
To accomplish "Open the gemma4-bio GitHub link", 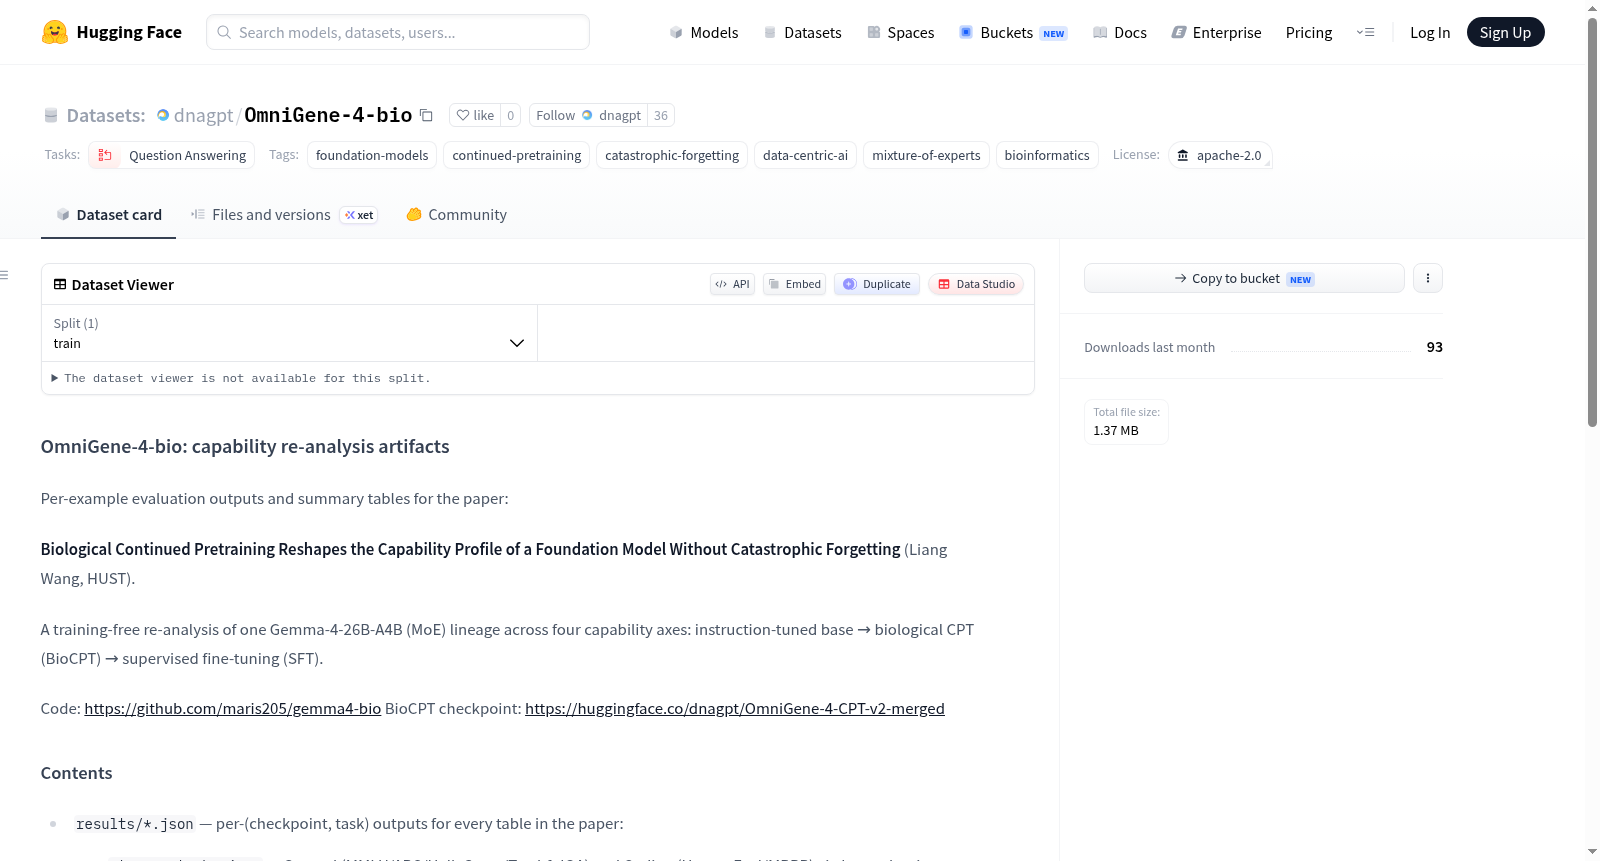I will pyautogui.click(x=233, y=708).
